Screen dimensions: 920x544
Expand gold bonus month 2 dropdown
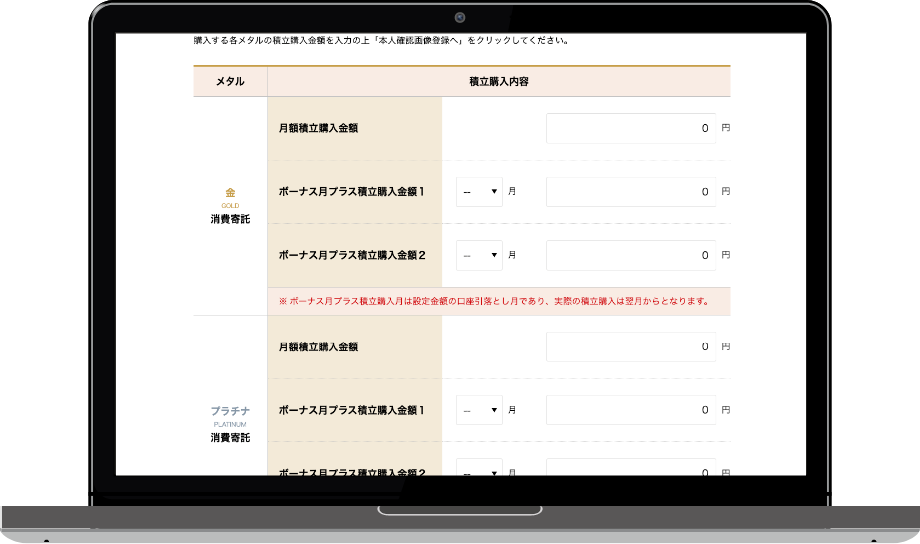click(480, 255)
